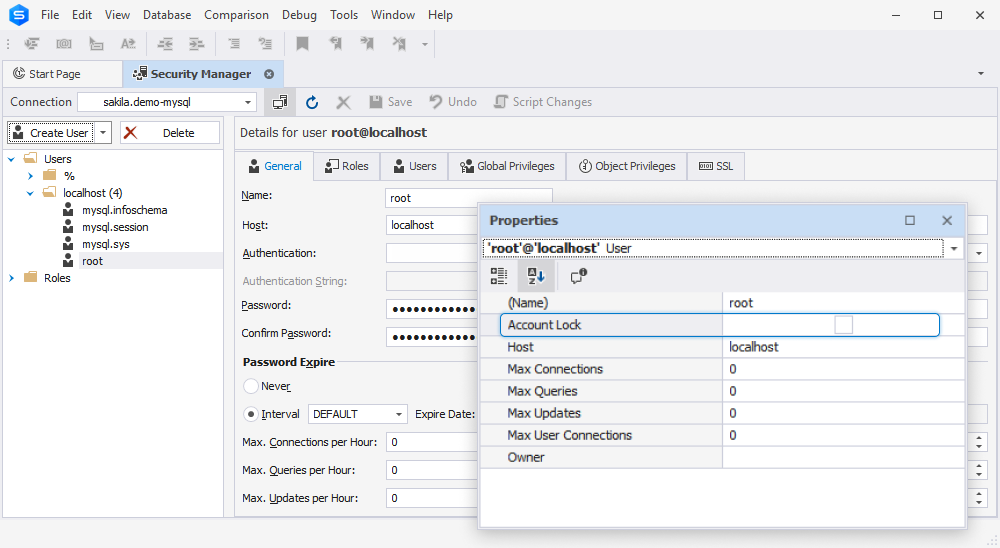1000x548 pixels.
Task: Click the complete word (A) icon
Action: (x=128, y=44)
